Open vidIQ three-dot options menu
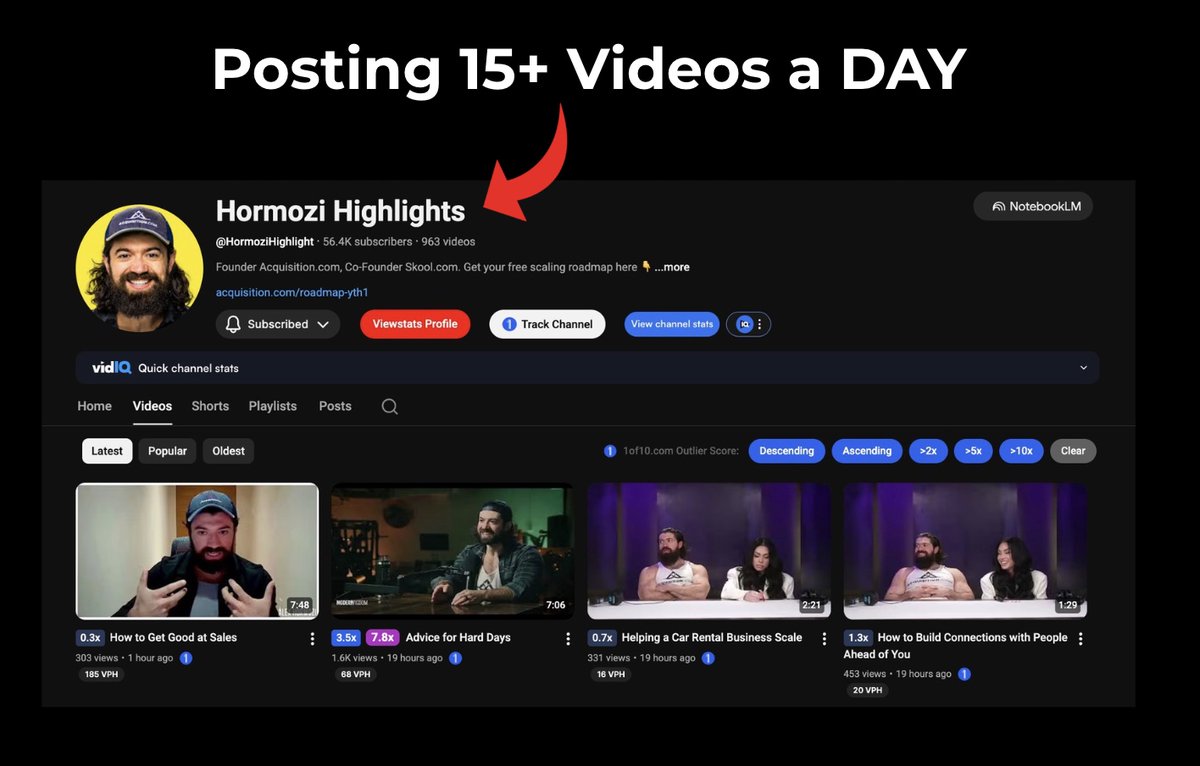This screenshot has width=1200, height=766. 759,324
